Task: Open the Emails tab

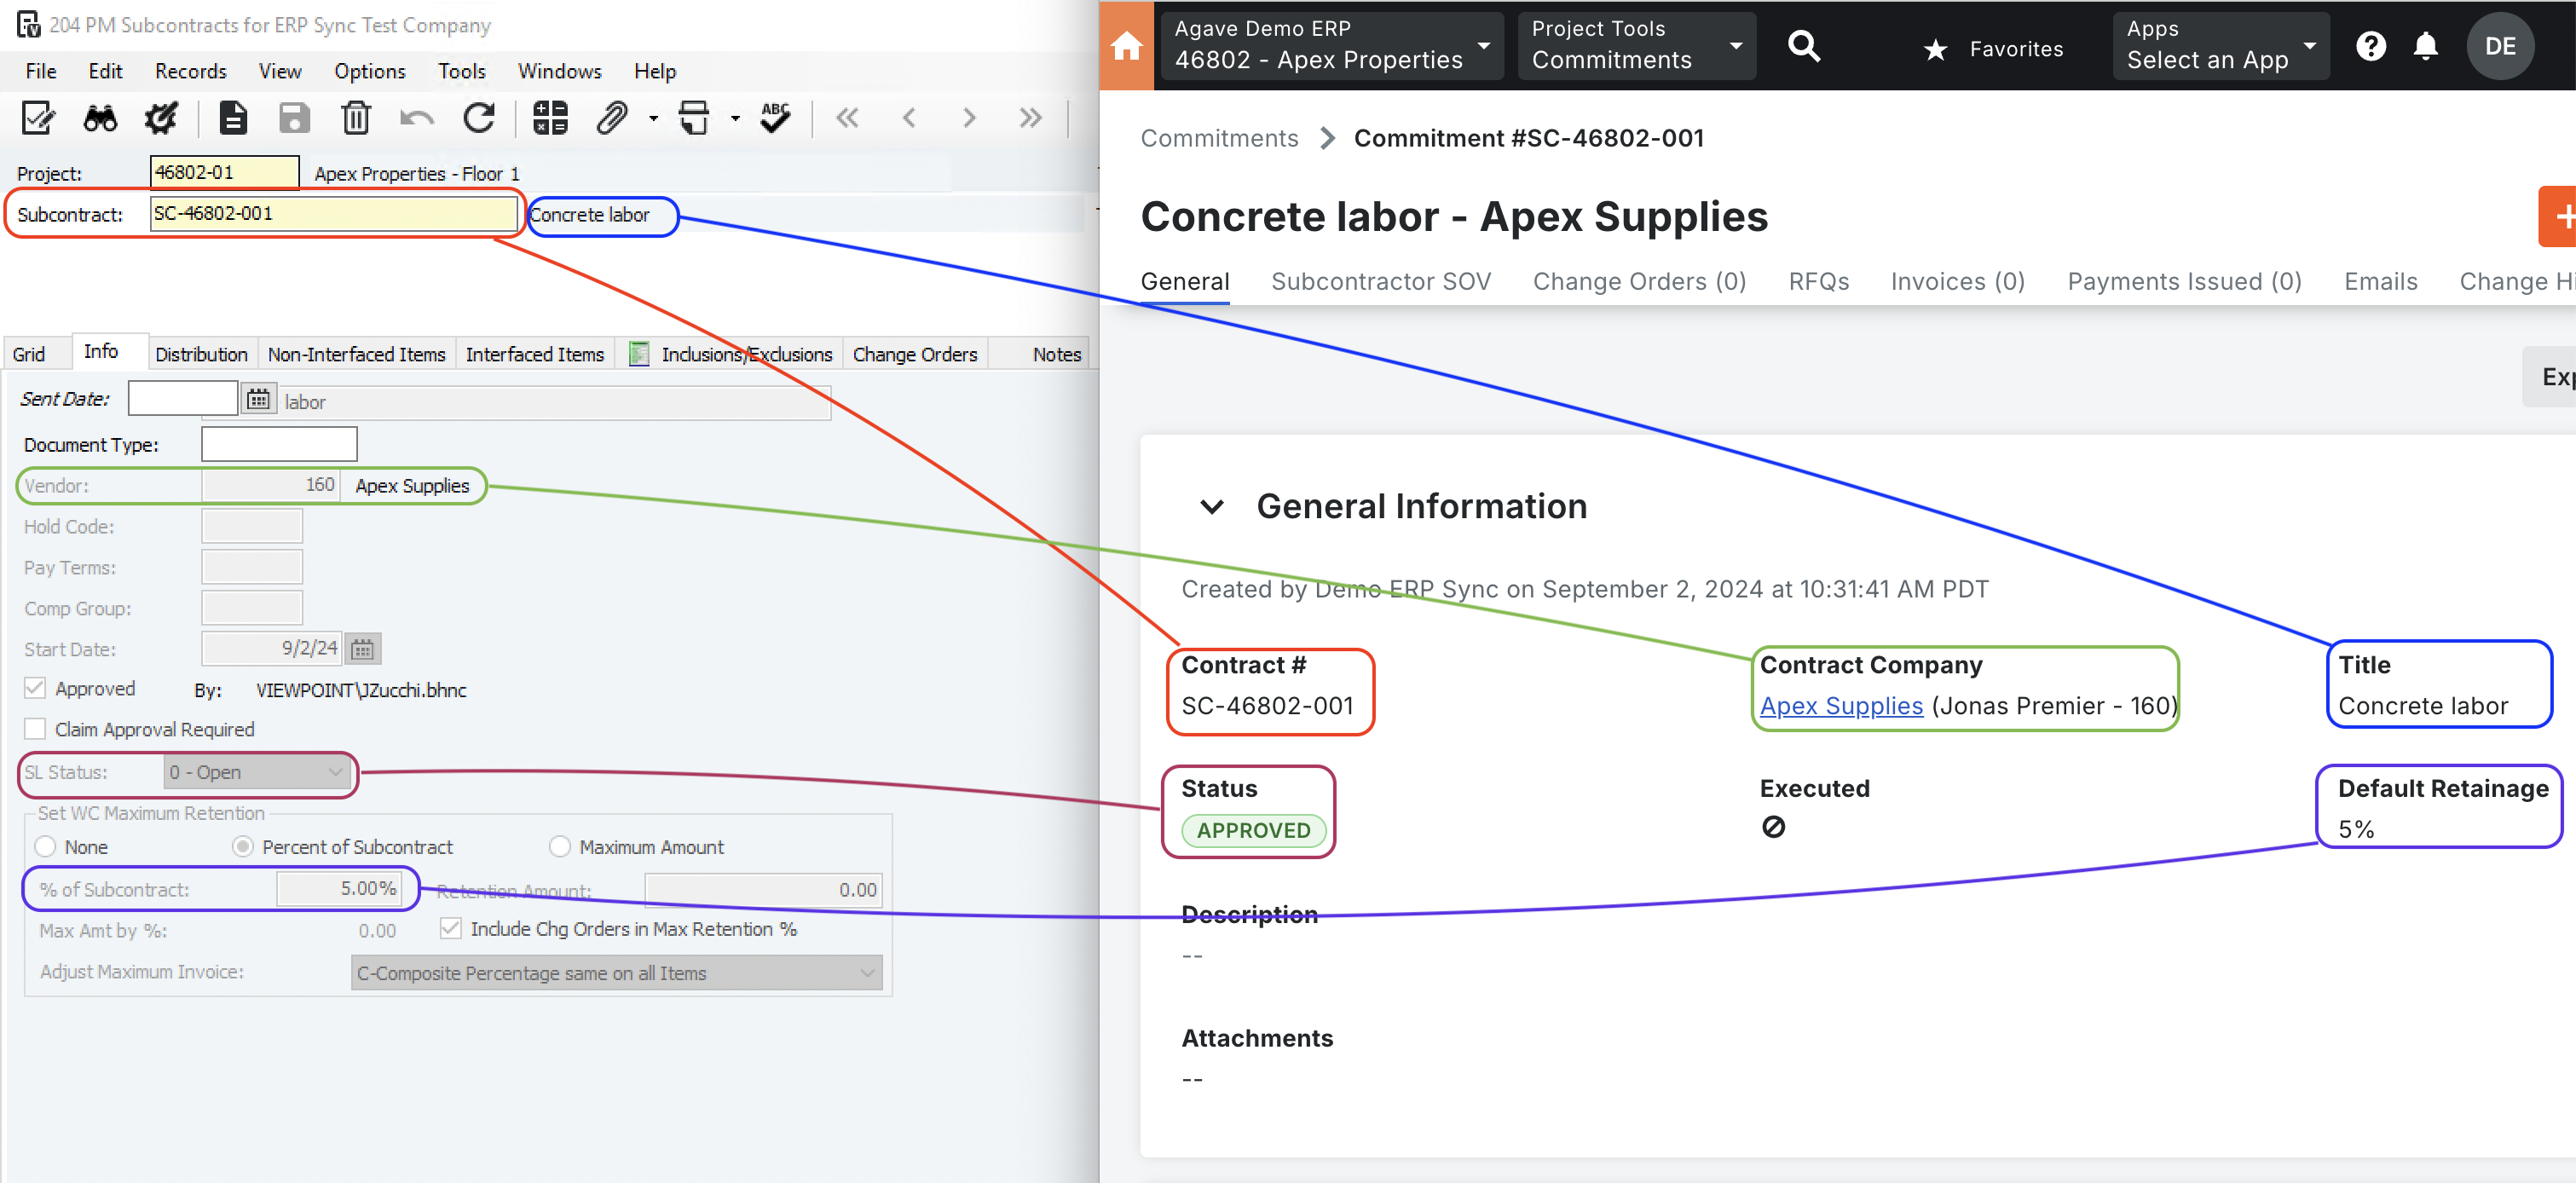Action: [2380, 282]
